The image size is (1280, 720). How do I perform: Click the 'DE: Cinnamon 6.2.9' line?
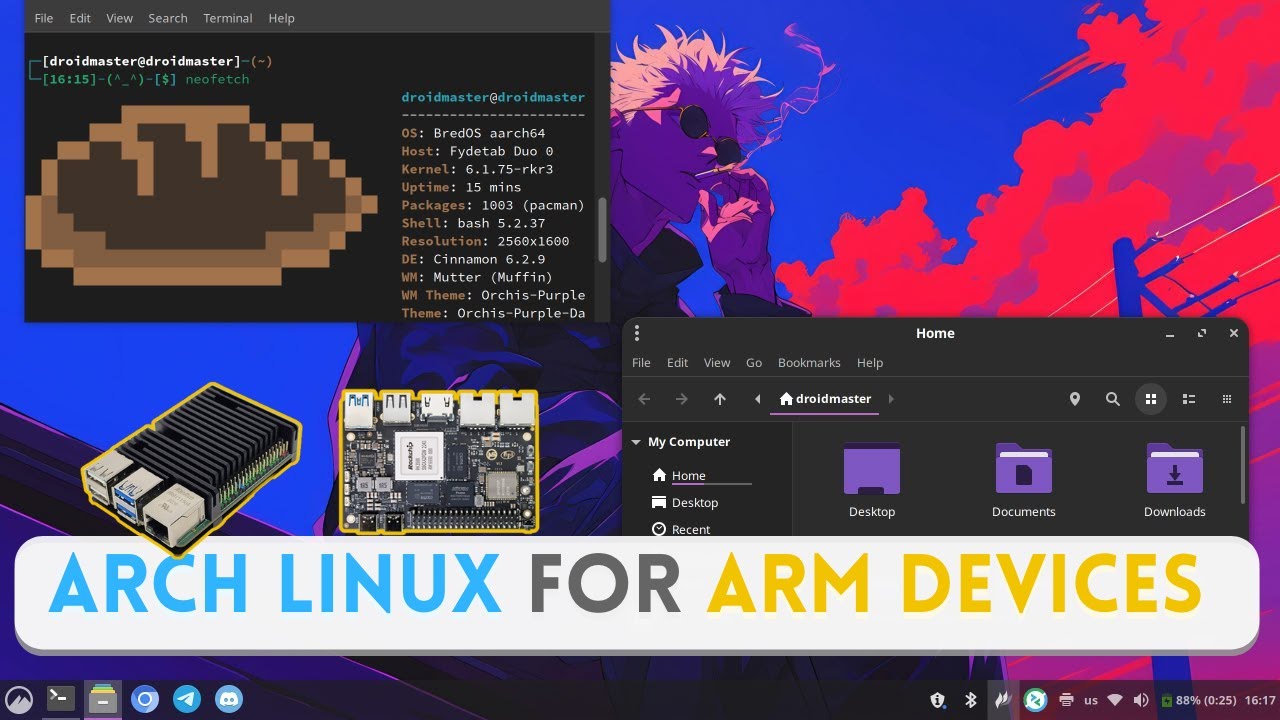[473, 259]
